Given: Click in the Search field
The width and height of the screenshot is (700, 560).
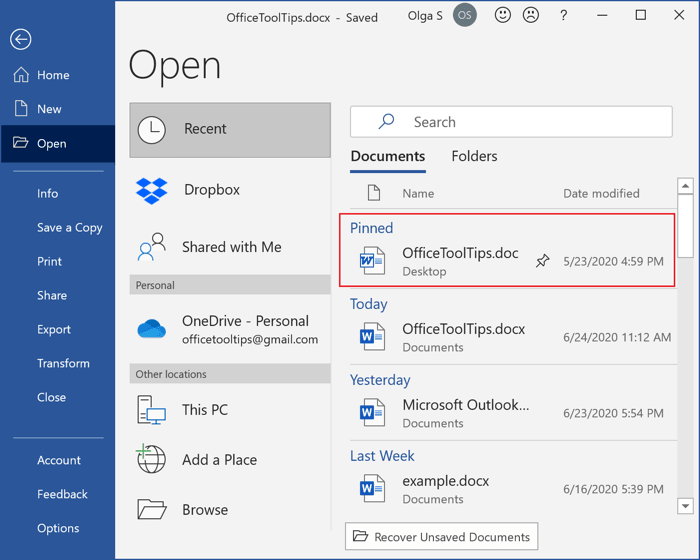Looking at the screenshot, I should (511, 121).
